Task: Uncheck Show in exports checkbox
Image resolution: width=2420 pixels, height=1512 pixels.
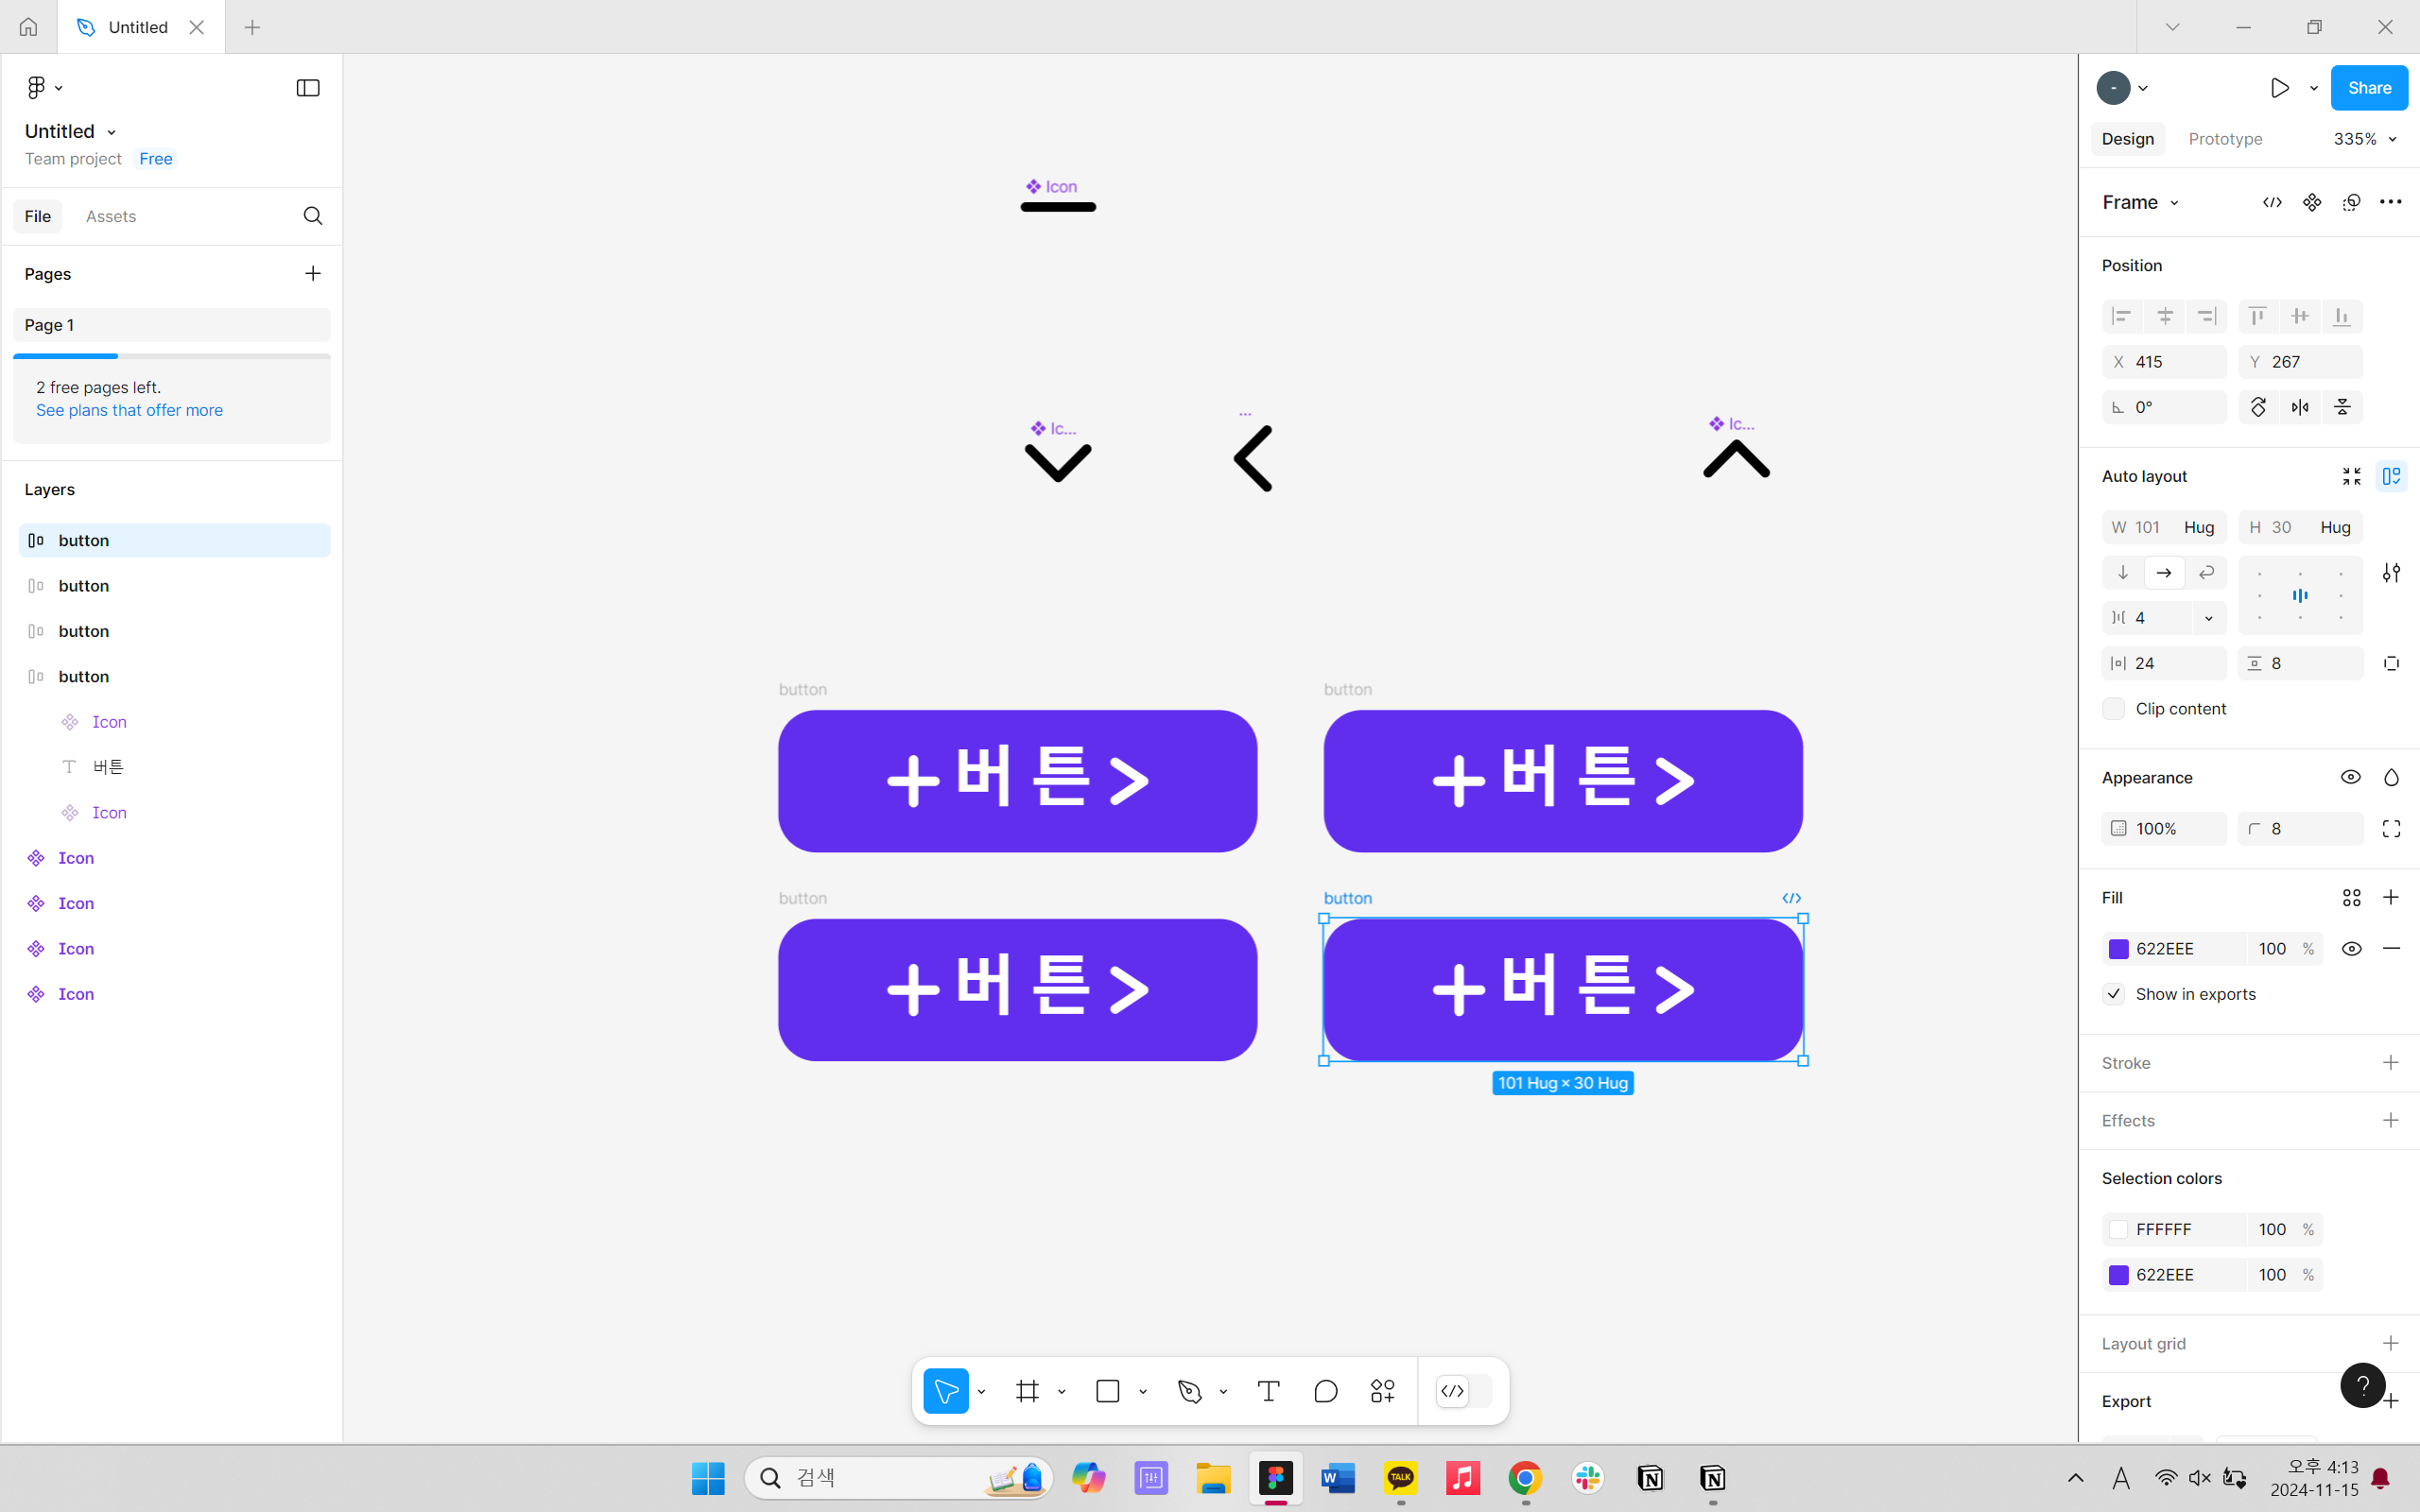Action: [2113, 994]
